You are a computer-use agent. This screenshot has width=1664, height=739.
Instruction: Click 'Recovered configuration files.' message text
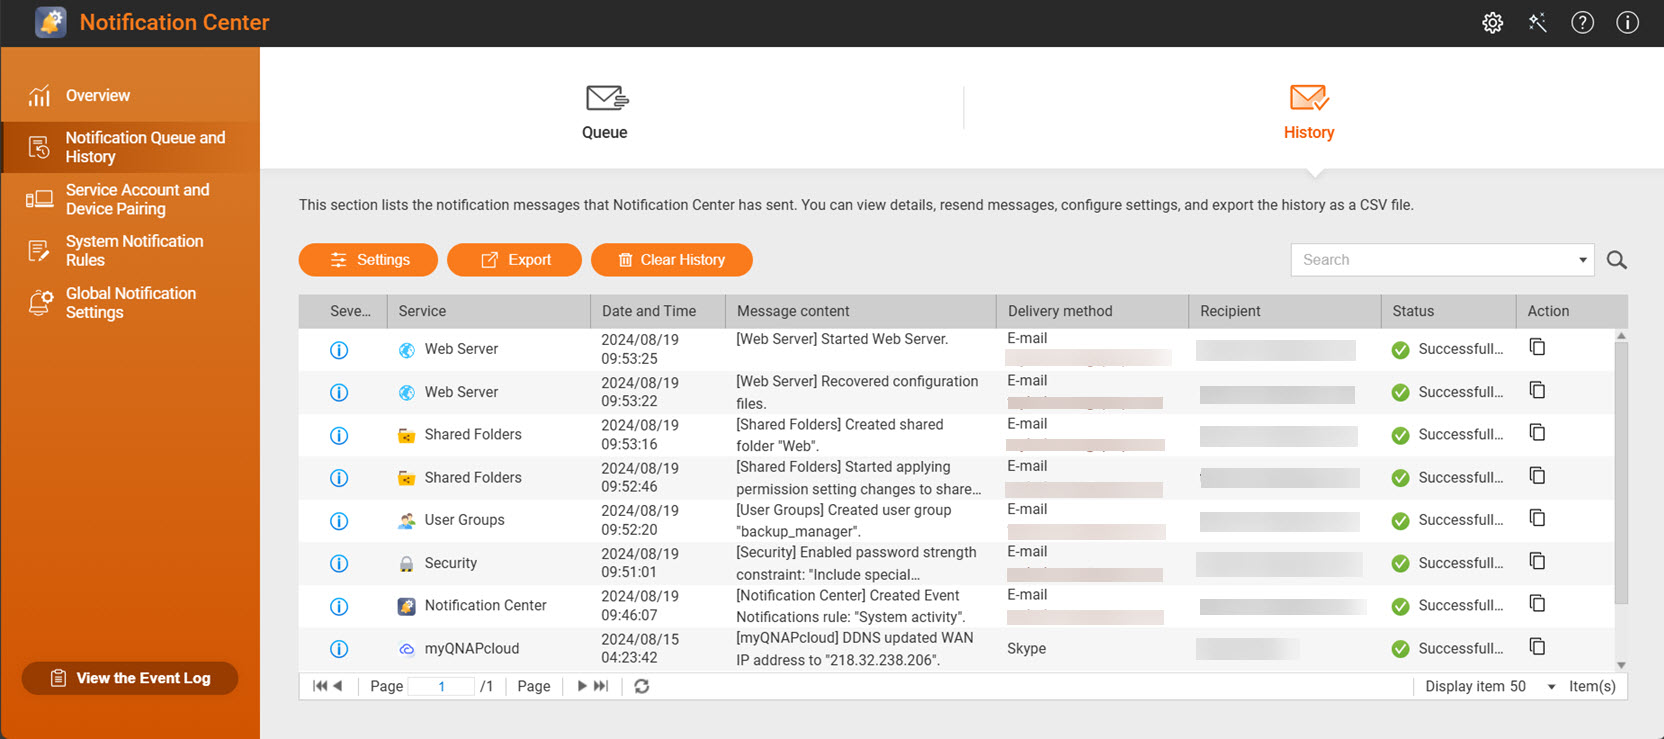(857, 392)
